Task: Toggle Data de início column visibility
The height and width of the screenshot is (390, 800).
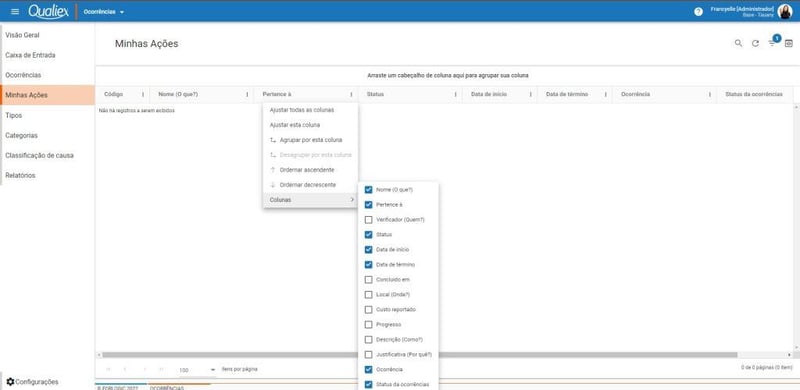Action: pos(368,250)
